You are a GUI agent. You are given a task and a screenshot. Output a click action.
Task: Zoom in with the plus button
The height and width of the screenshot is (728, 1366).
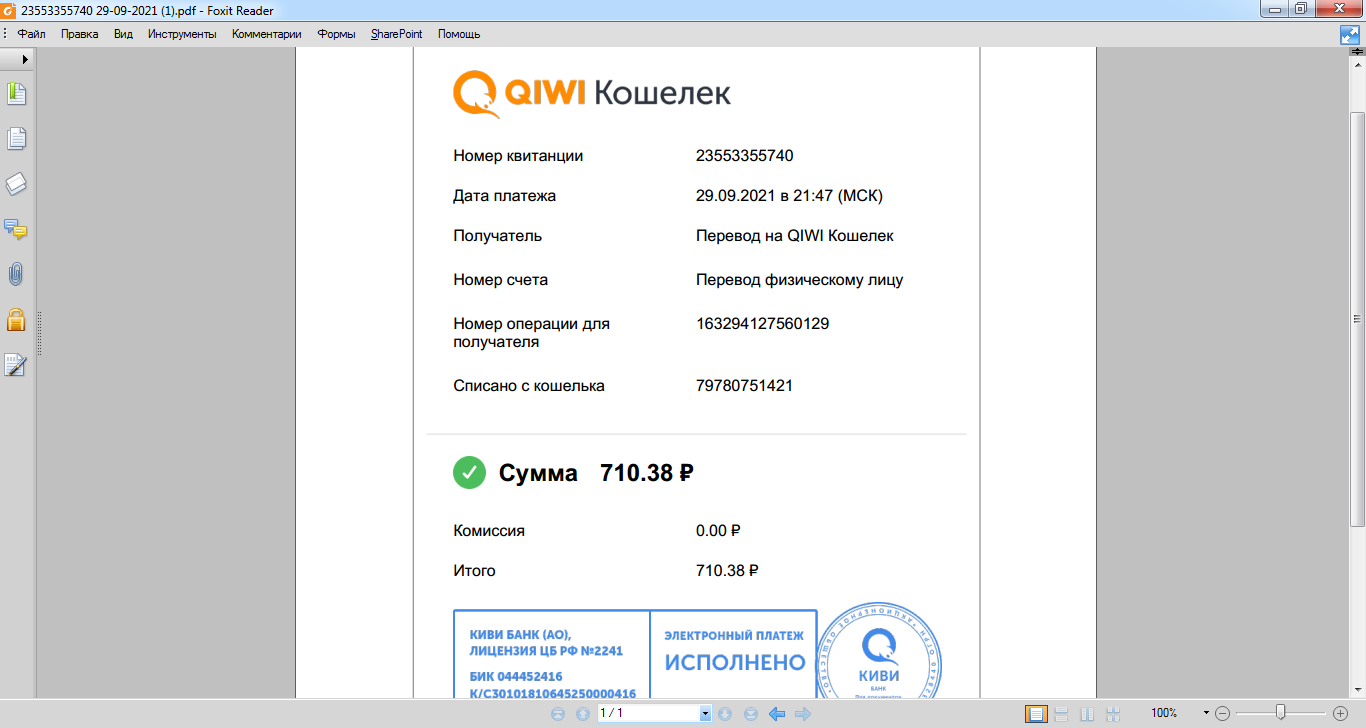(1341, 714)
